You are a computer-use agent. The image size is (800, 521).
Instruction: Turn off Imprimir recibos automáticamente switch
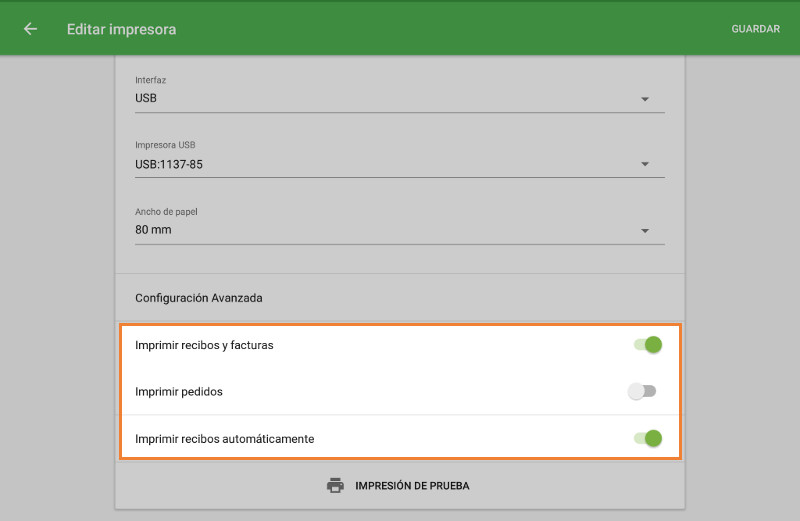(648, 438)
